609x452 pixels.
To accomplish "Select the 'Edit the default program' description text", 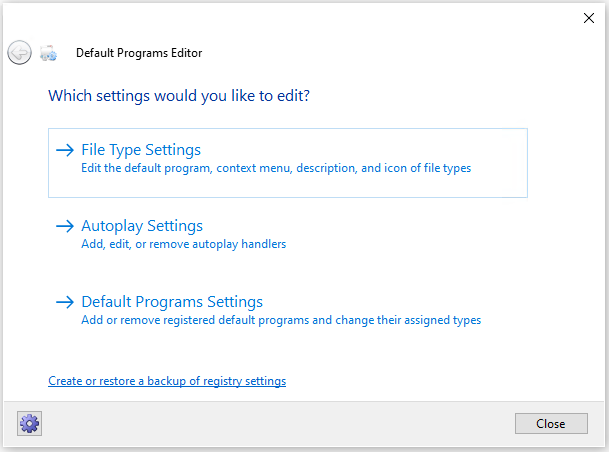I will 275,169.
